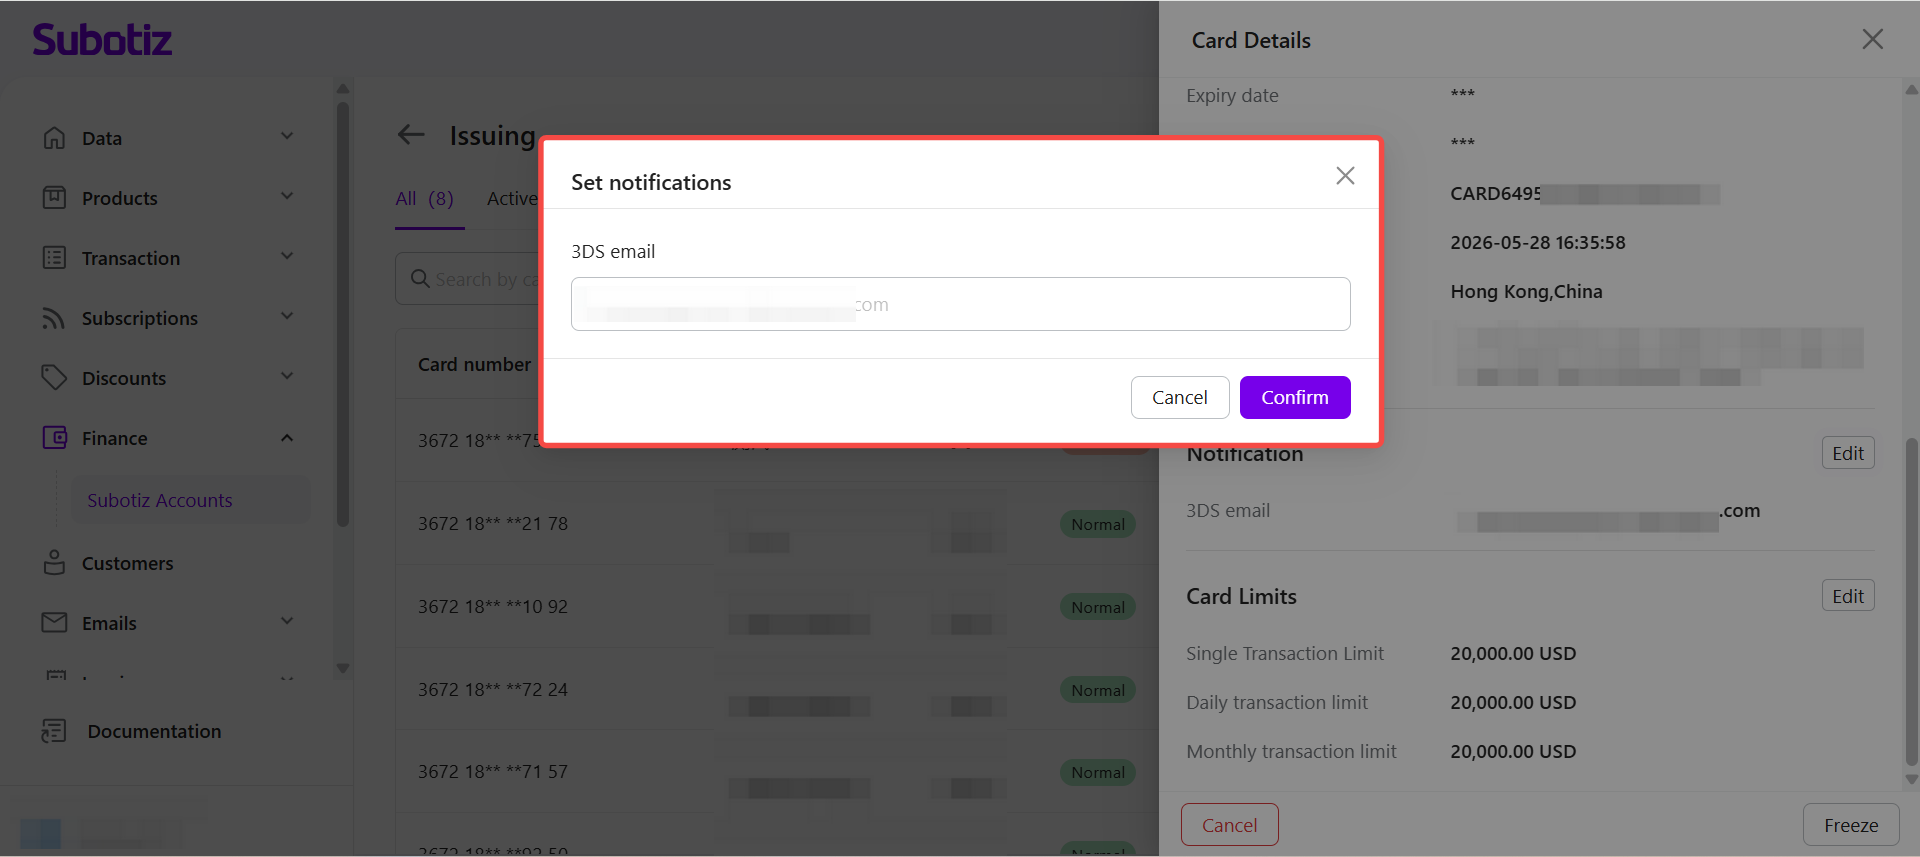Freeze the card
Viewport: 1920px width, 857px height.
1851,825
